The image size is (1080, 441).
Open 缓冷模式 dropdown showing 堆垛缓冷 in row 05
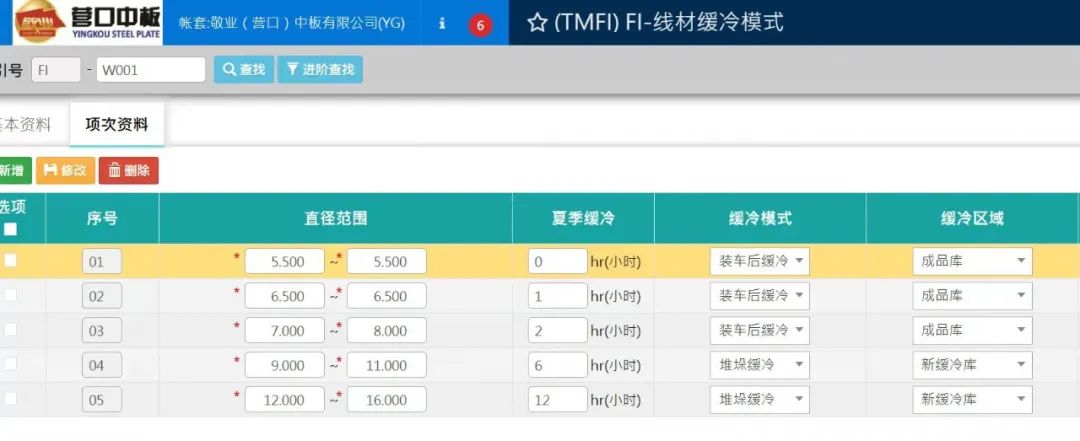(x=760, y=399)
